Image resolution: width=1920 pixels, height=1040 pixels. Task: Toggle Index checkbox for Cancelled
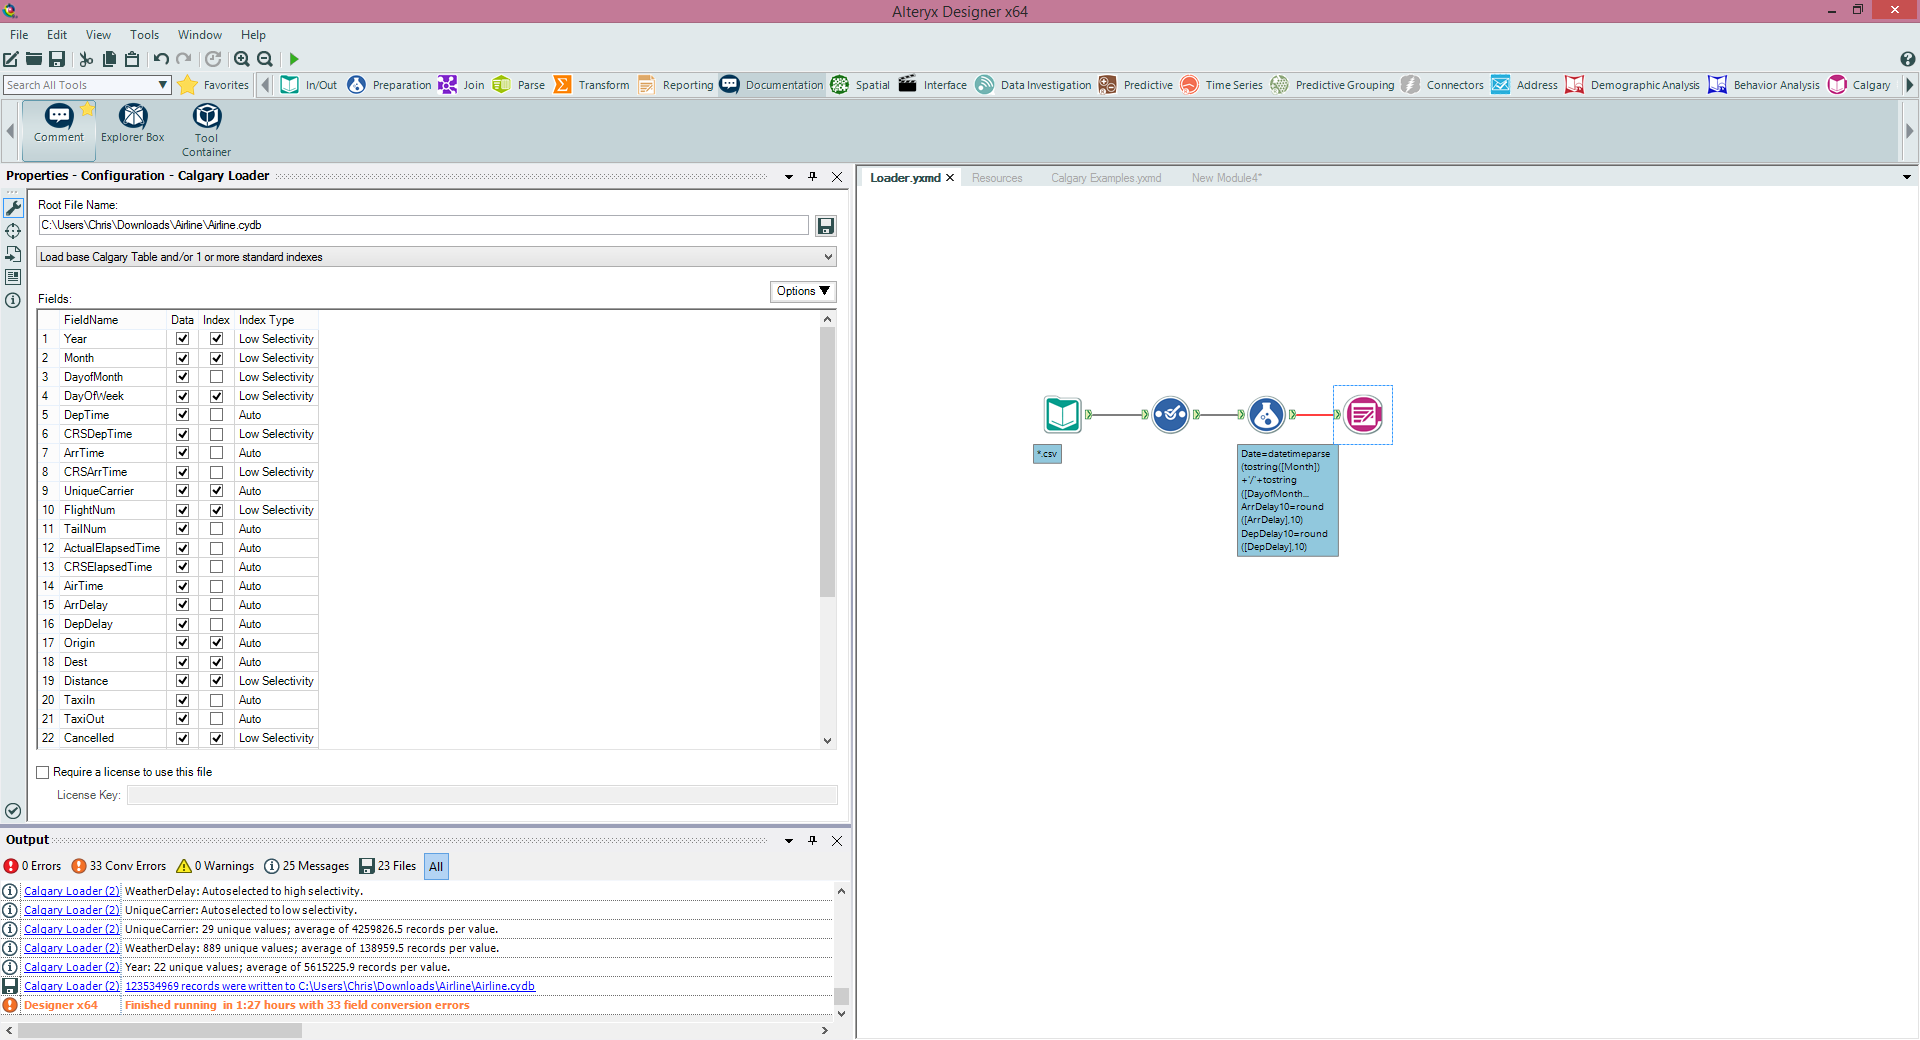(216, 738)
